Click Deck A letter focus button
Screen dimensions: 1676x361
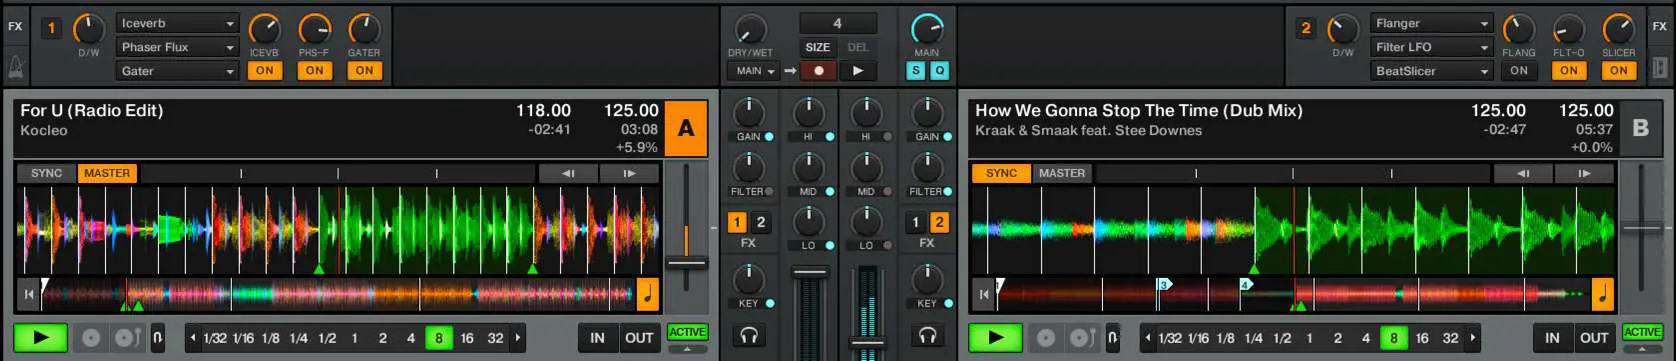pos(686,128)
